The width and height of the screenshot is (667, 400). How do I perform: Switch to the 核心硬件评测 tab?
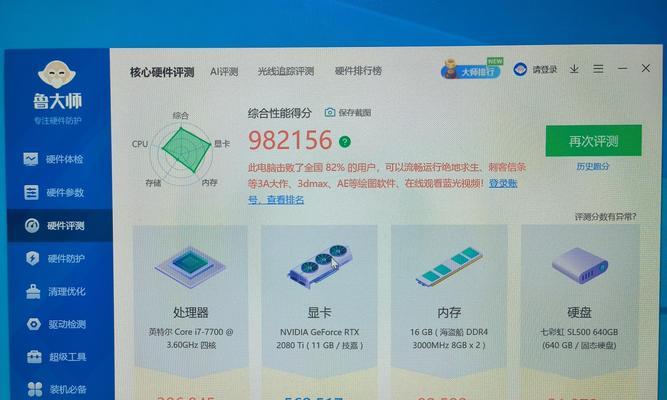[162, 72]
